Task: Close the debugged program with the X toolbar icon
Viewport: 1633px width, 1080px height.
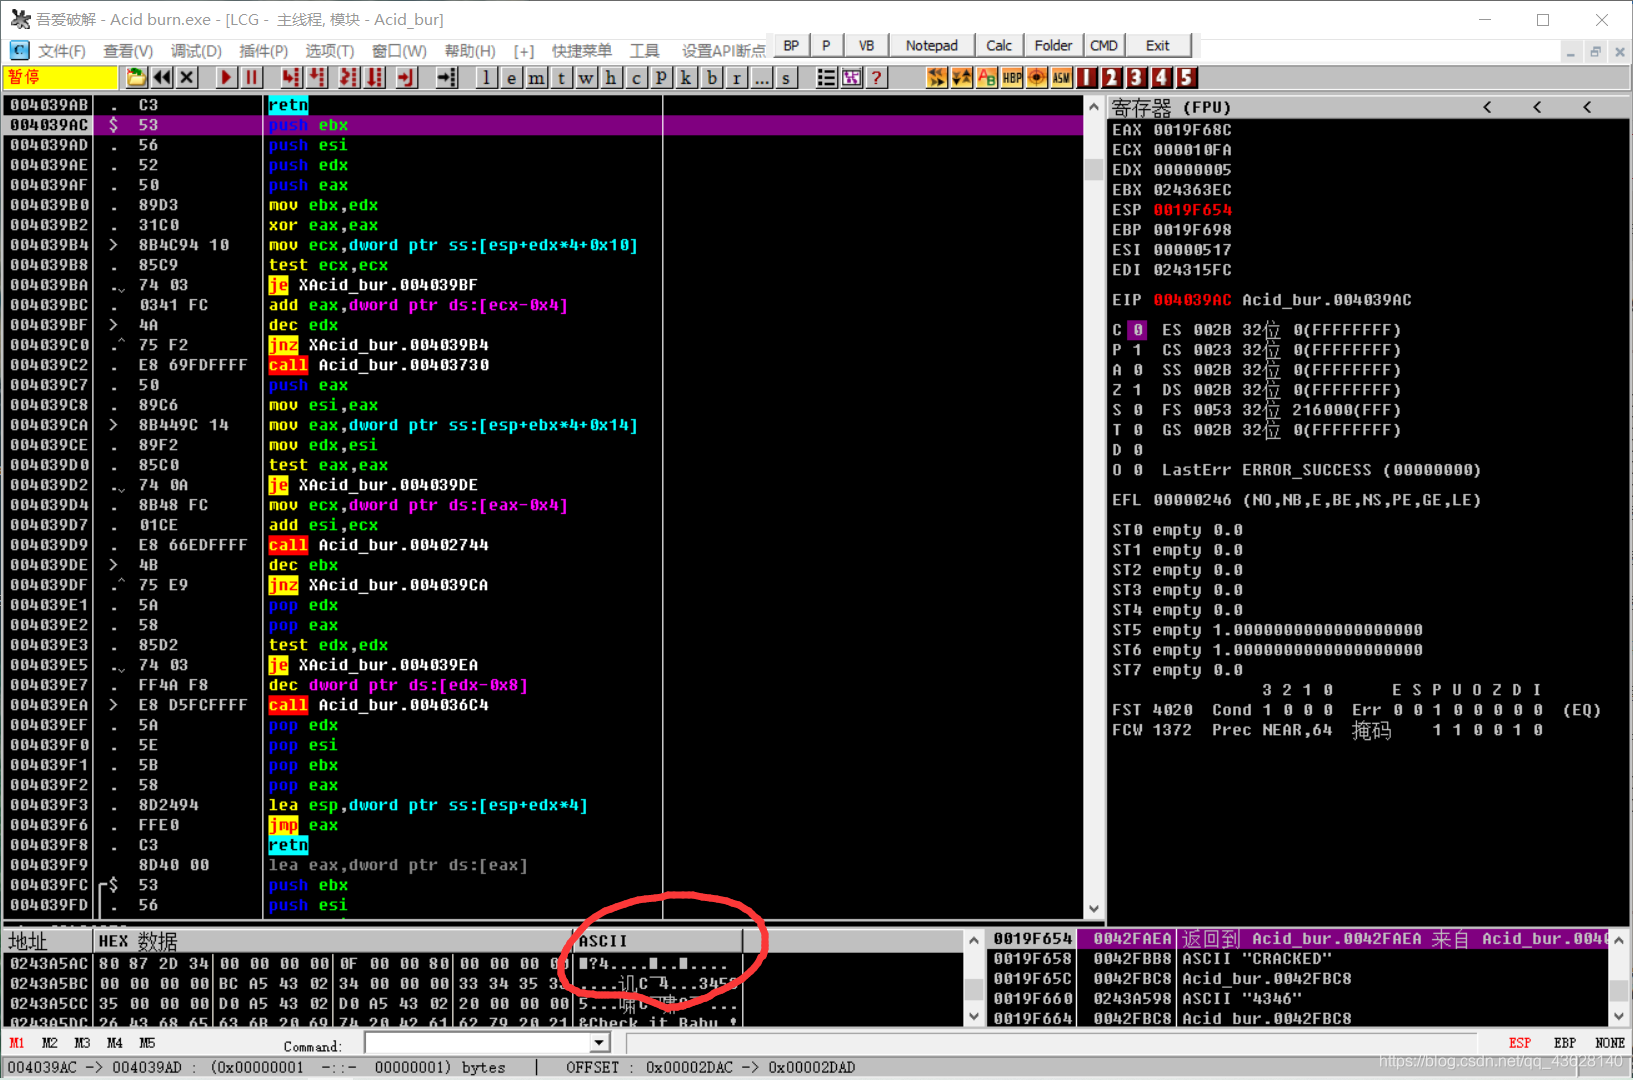Action: pyautogui.click(x=187, y=77)
